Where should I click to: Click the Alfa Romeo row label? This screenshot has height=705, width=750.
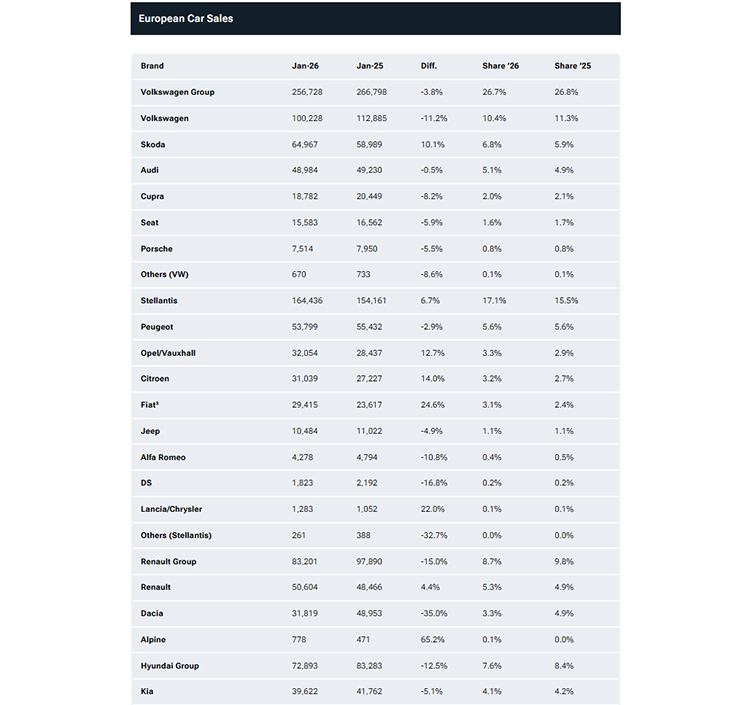tap(164, 457)
